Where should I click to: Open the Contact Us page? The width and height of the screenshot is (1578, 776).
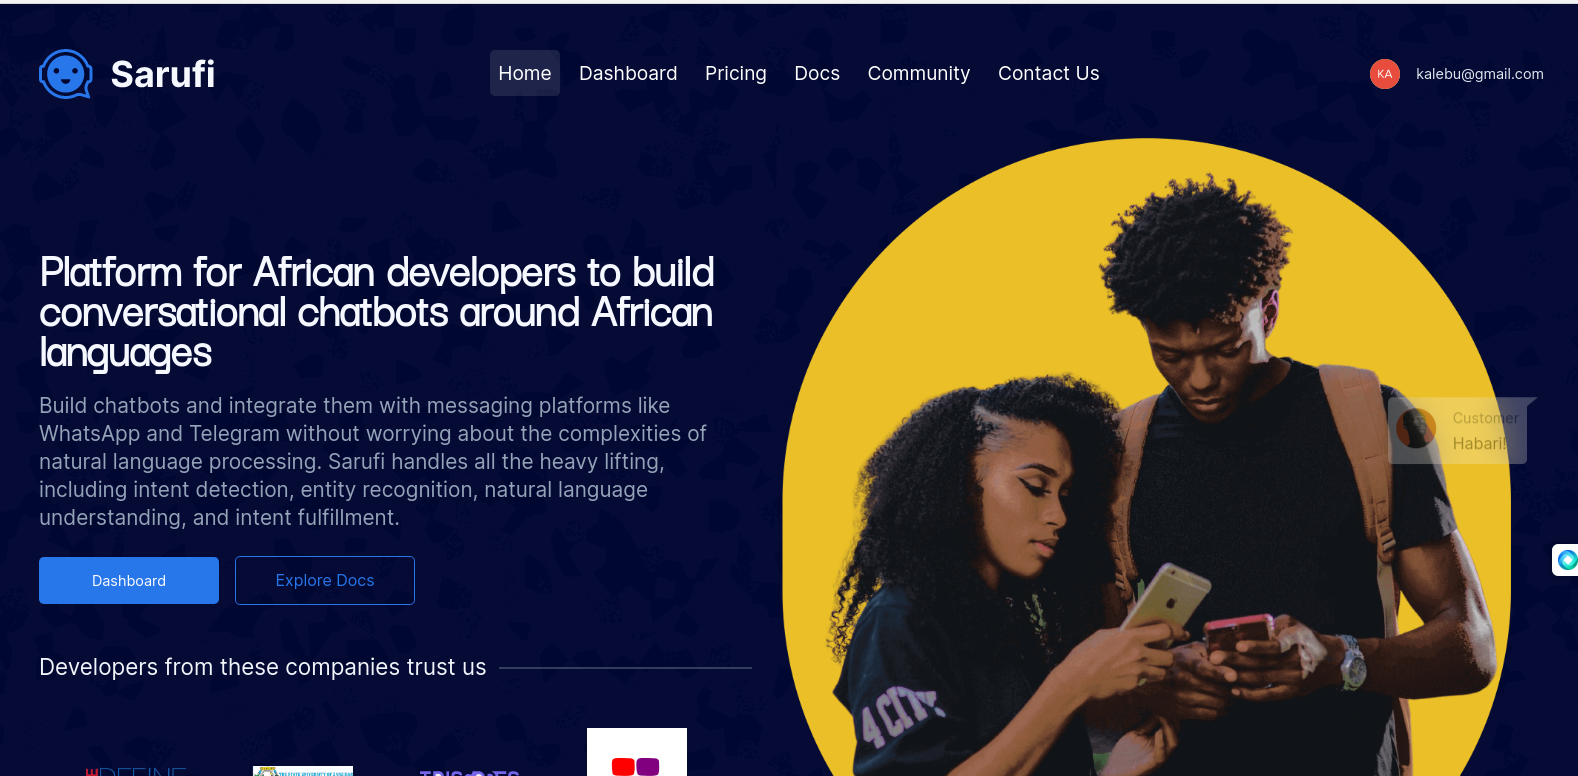coord(1049,73)
